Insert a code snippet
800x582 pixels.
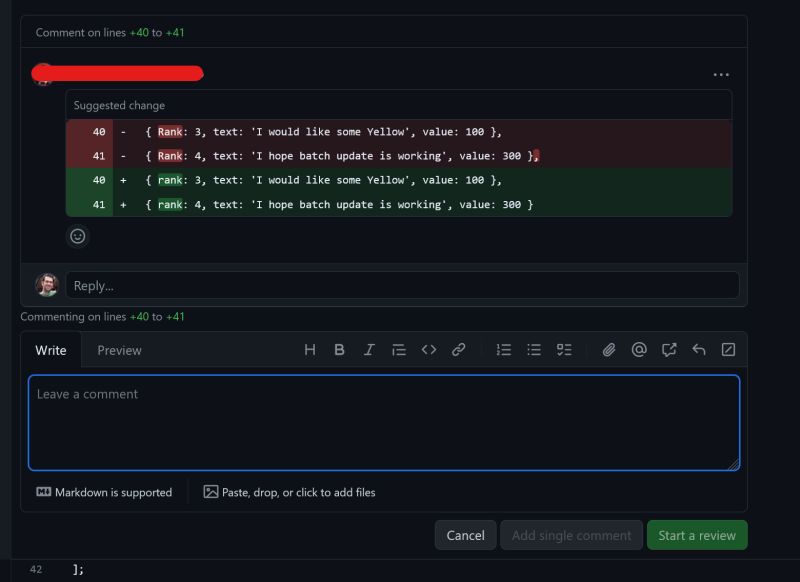coord(429,349)
